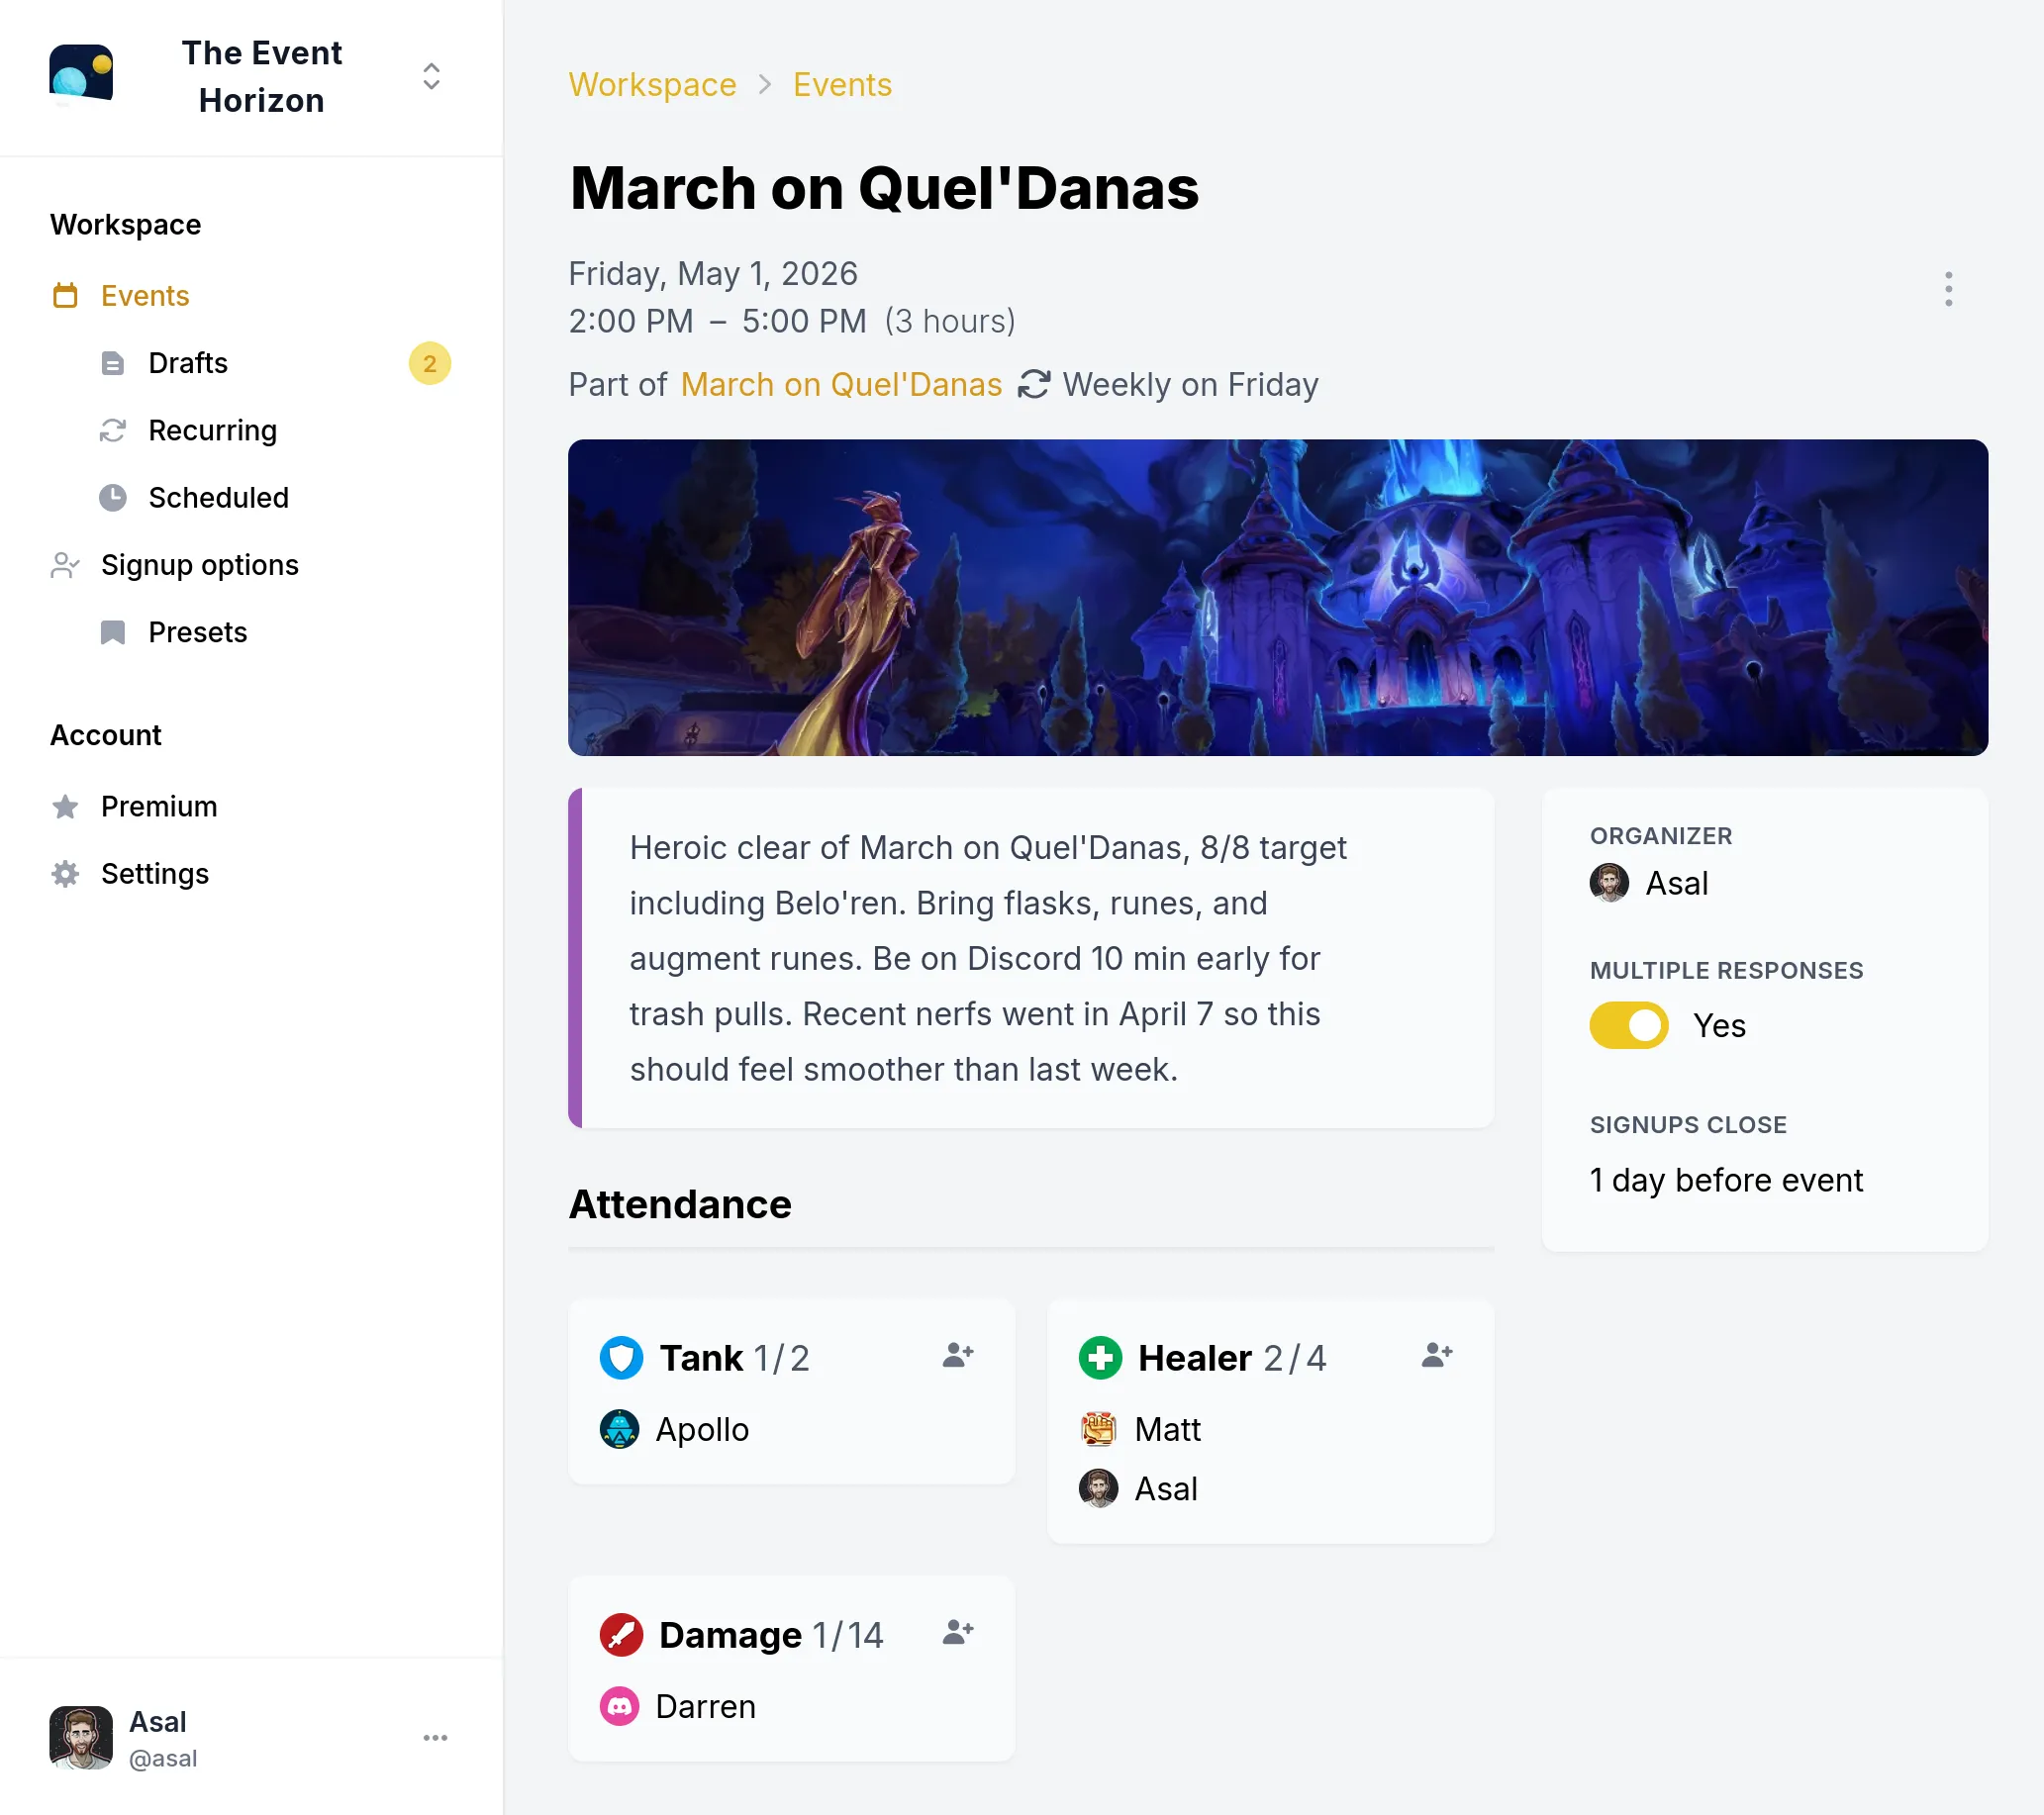Click the Events breadcrumb link
Screen dimensions: 2044x1815
coord(842,85)
